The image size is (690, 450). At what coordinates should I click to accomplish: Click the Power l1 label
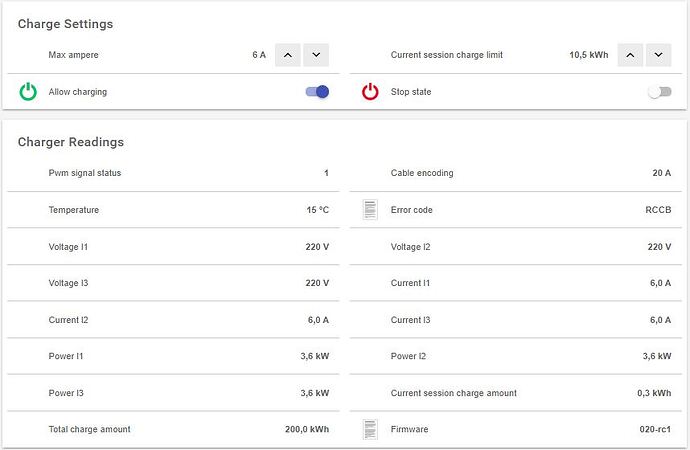66,356
